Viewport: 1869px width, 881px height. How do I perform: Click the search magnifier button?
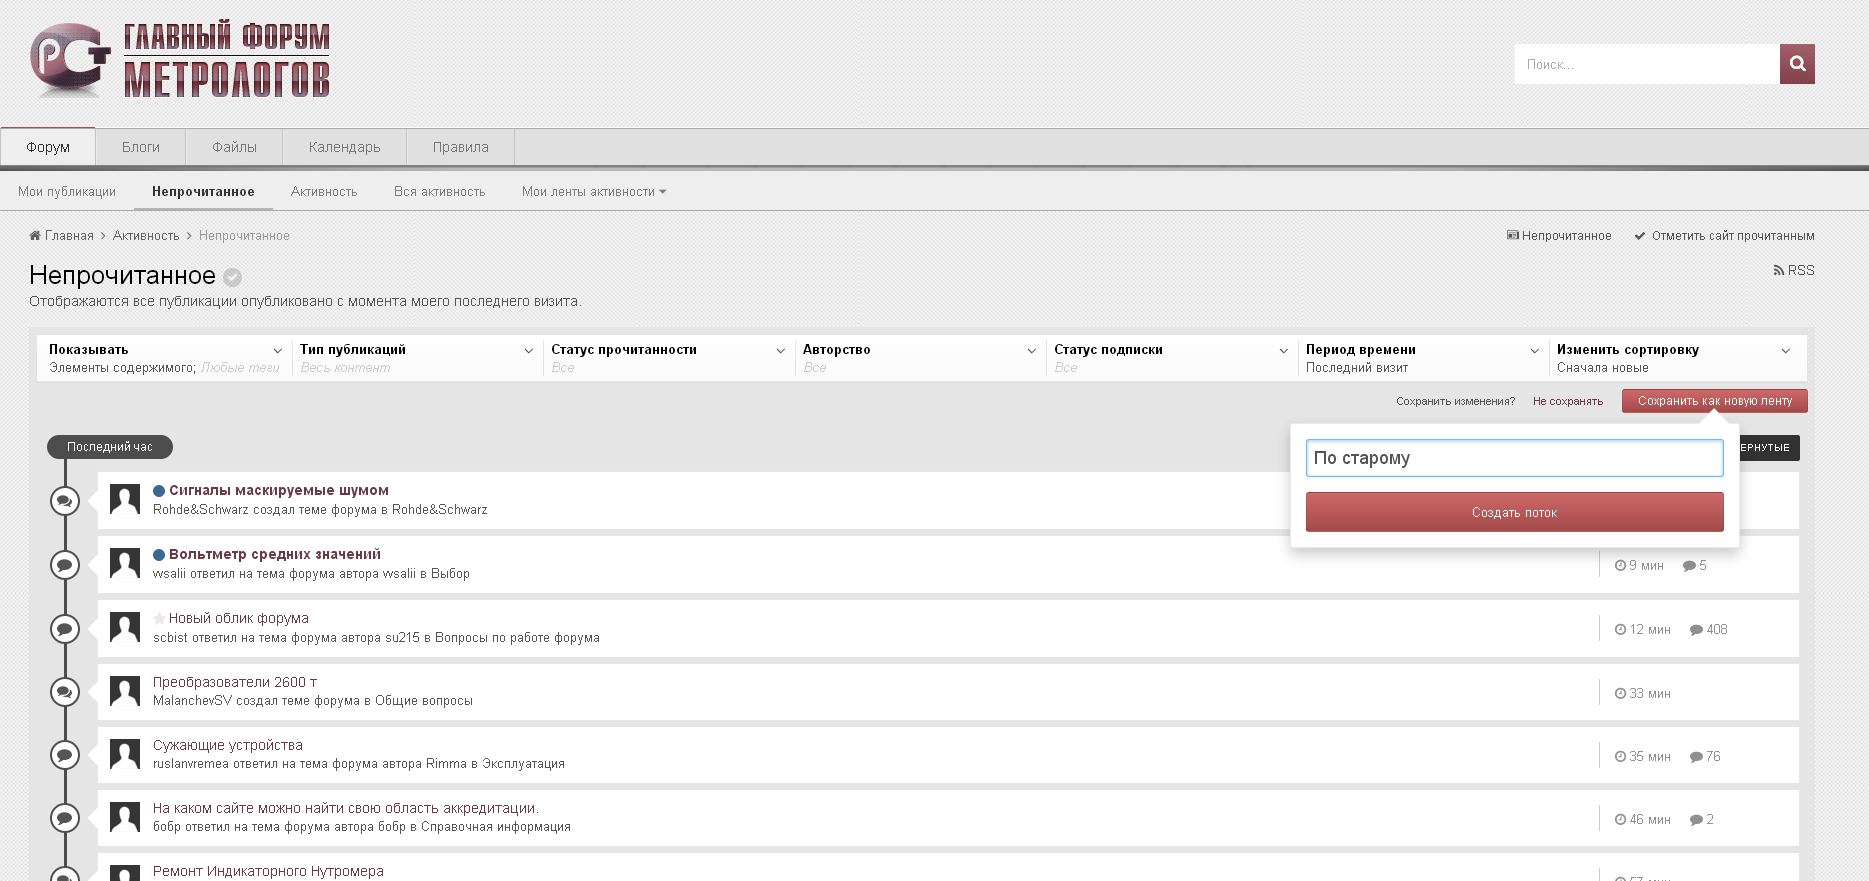pyautogui.click(x=1796, y=64)
